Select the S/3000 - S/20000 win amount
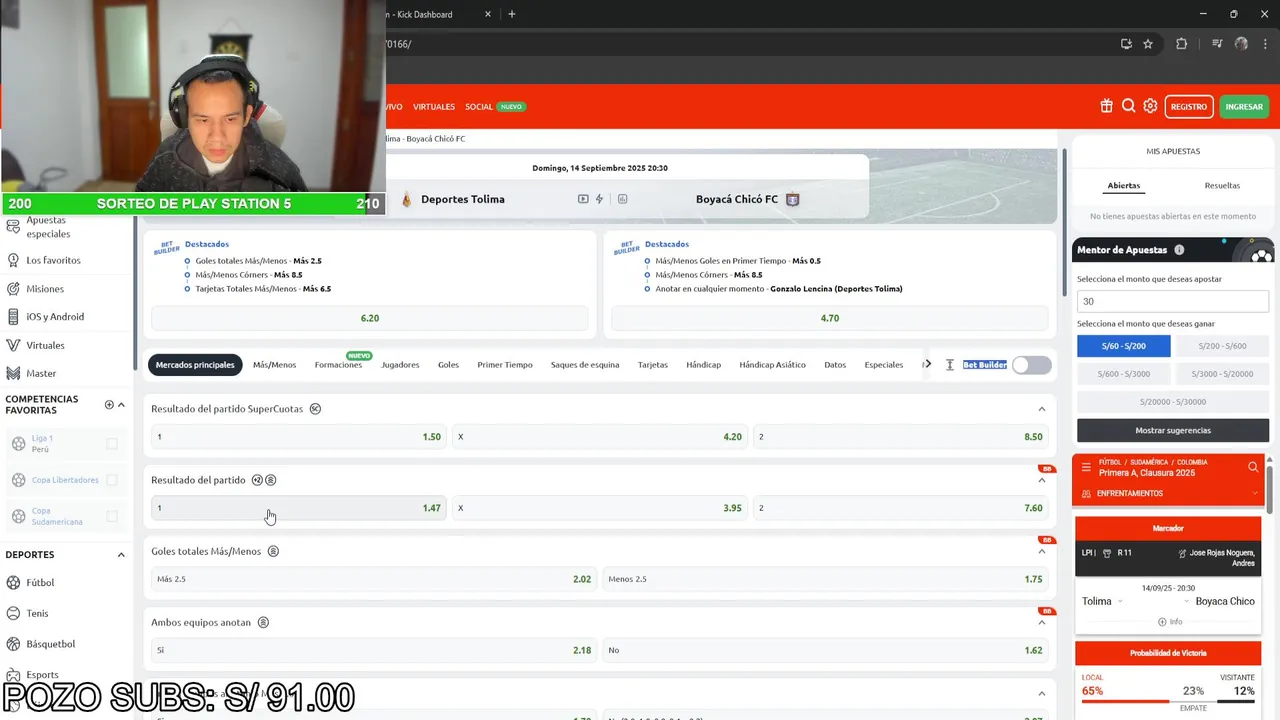The height and width of the screenshot is (720, 1280). coord(1222,374)
